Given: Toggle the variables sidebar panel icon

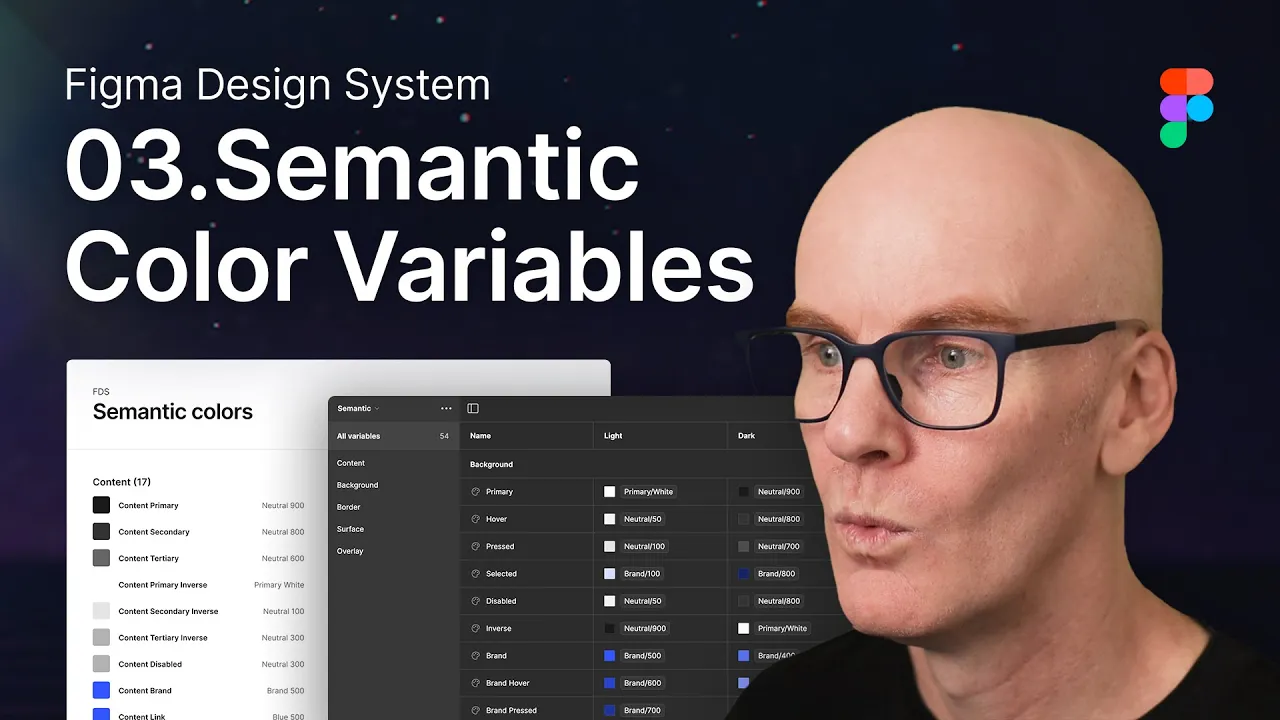Looking at the screenshot, I should coord(473,408).
